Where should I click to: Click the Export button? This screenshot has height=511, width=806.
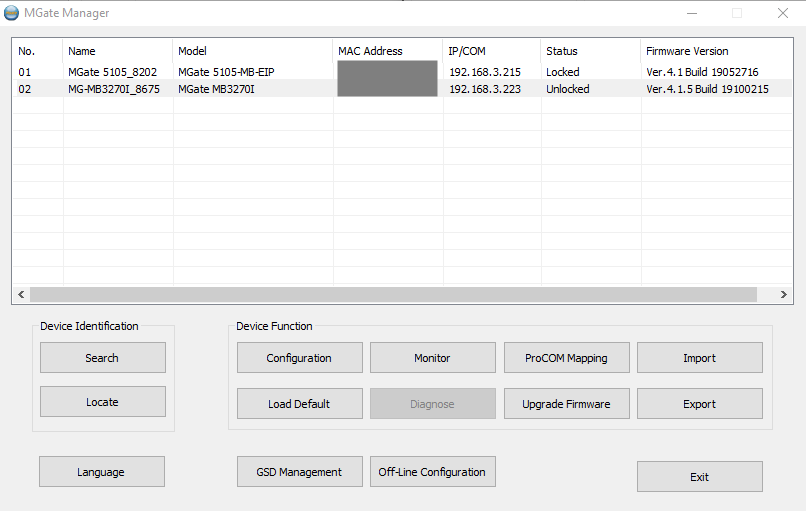coord(700,404)
